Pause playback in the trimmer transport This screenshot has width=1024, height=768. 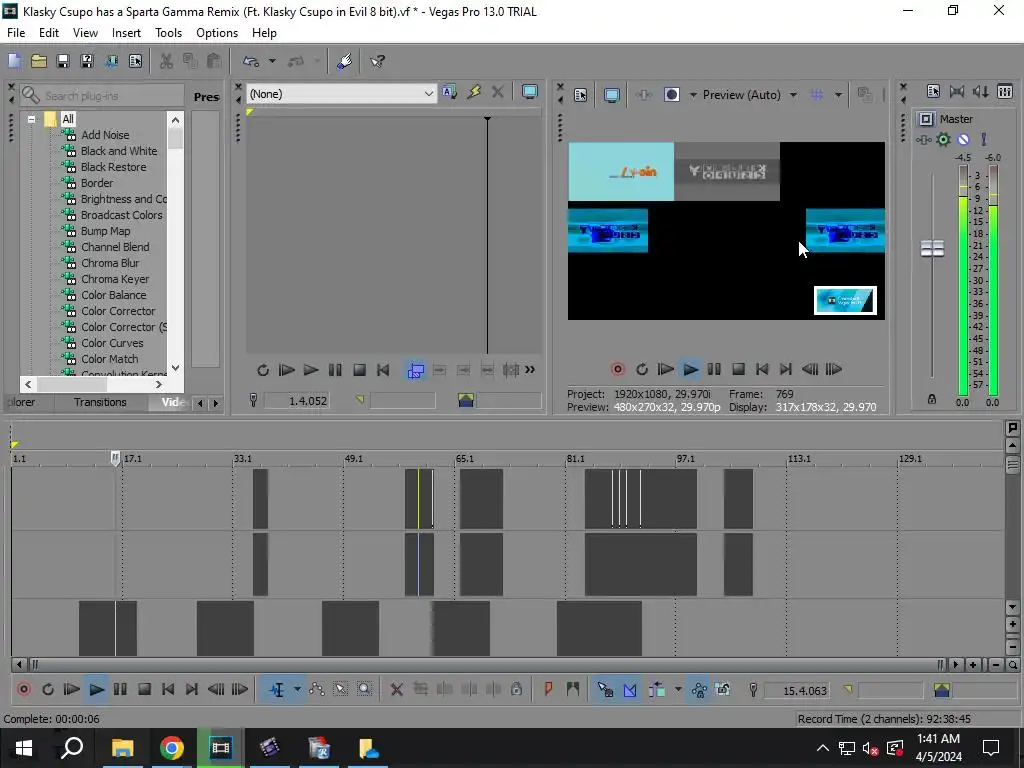point(335,370)
